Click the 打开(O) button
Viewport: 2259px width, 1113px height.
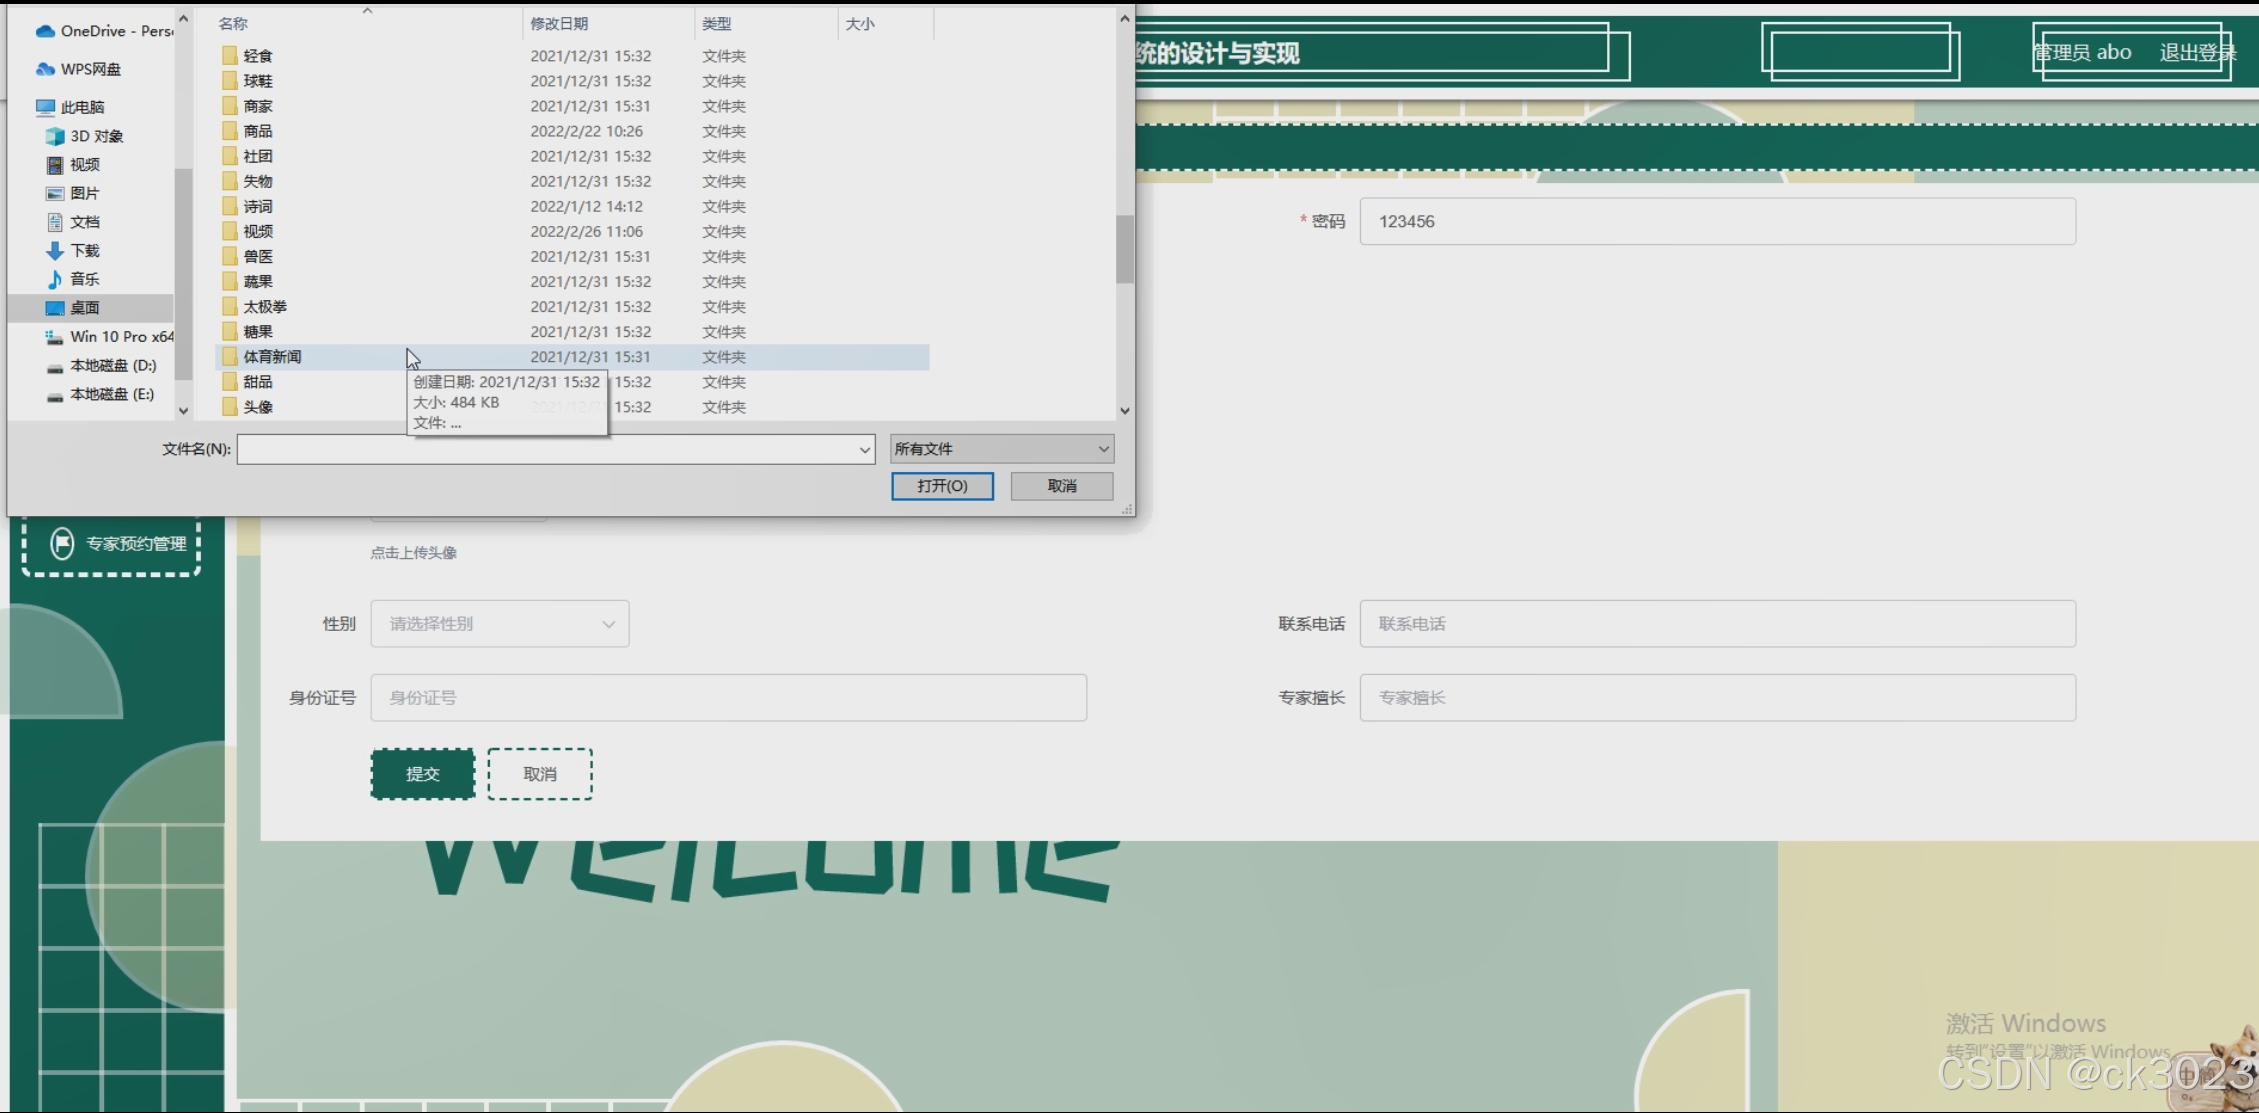(942, 486)
